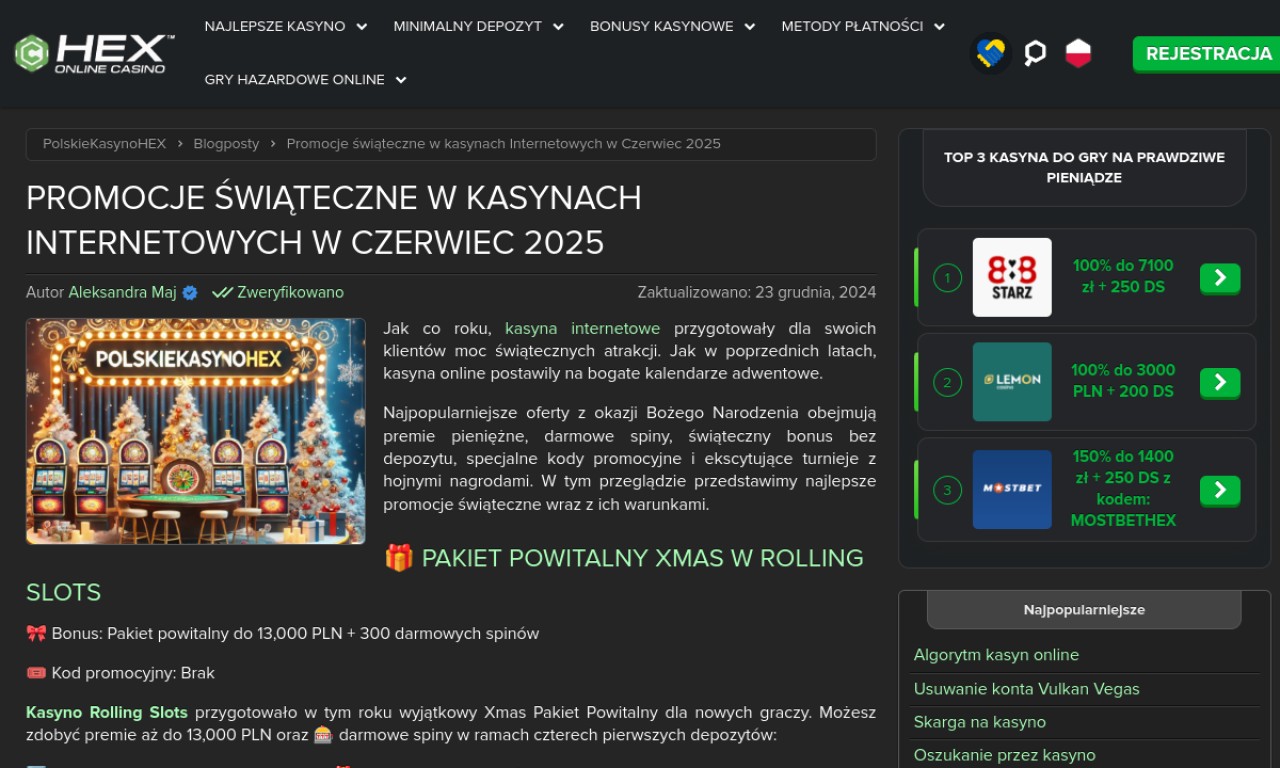Image resolution: width=1280 pixels, height=768 pixels.
Task: Click the blue-yellow Ukraine heart icon
Action: (991, 53)
